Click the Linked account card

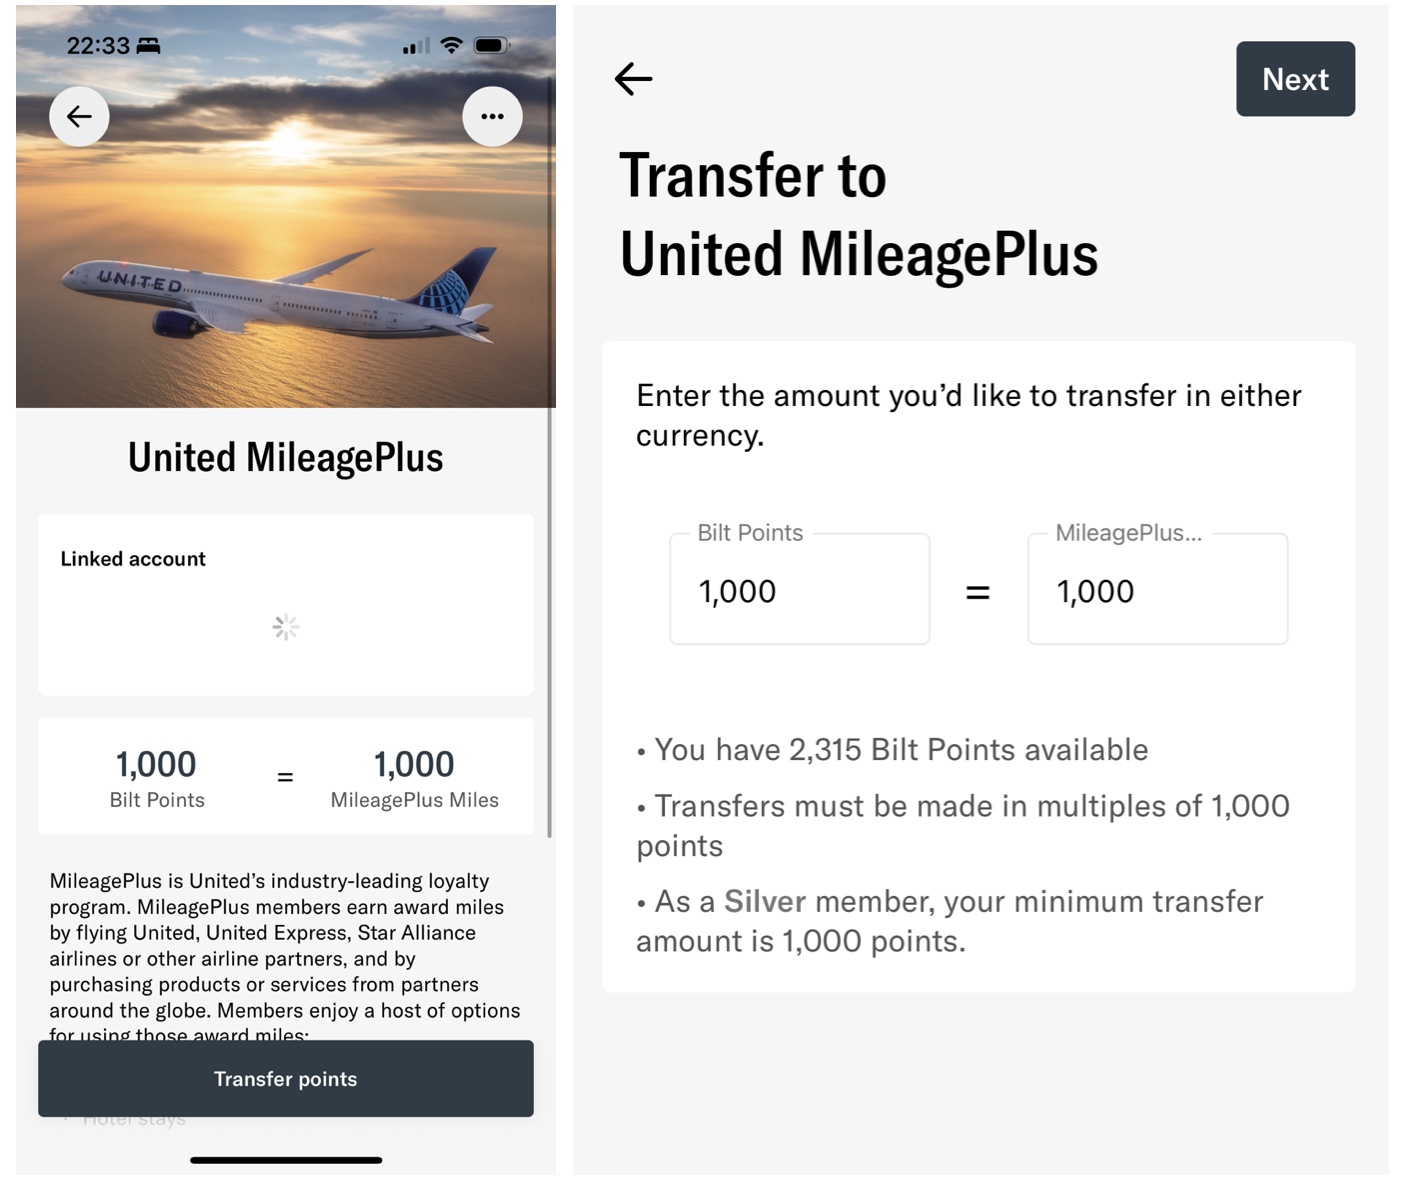click(286, 605)
